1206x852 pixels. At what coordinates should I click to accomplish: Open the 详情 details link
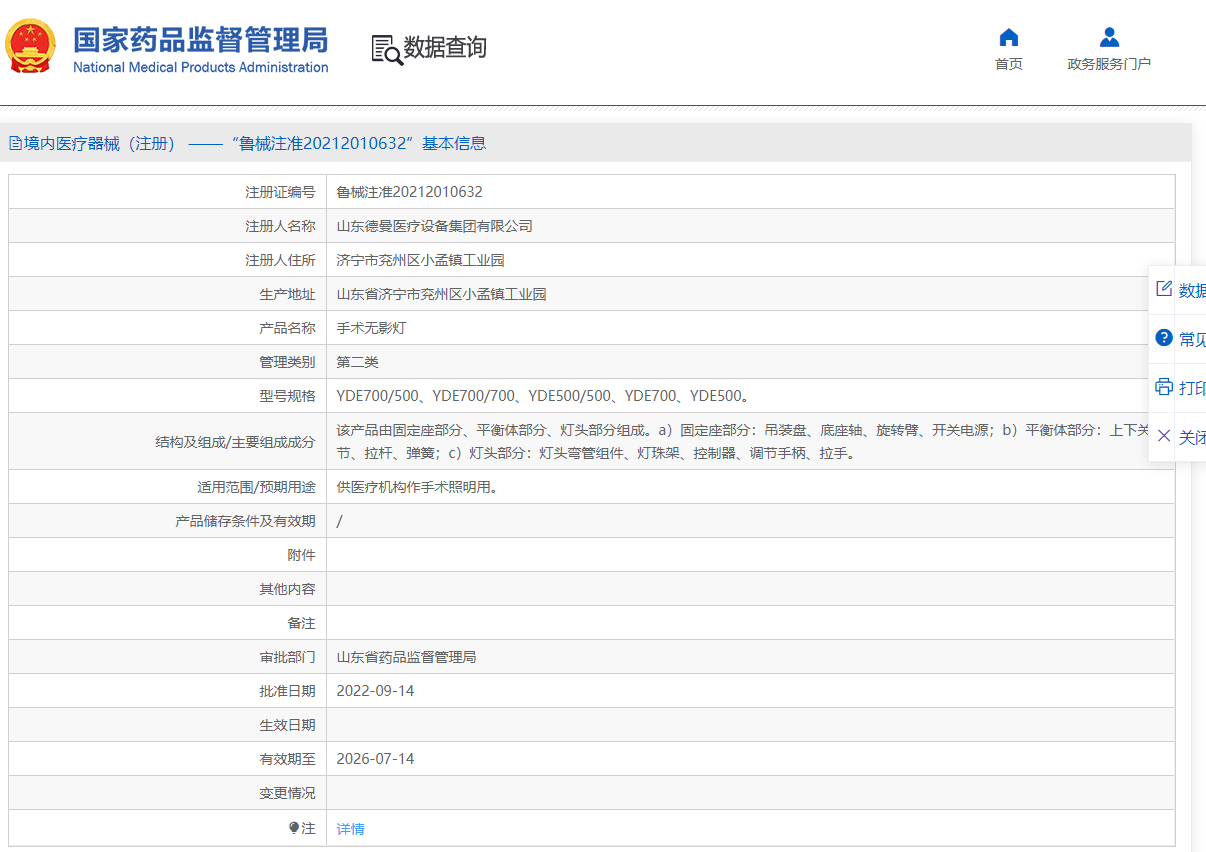[351, 829]
